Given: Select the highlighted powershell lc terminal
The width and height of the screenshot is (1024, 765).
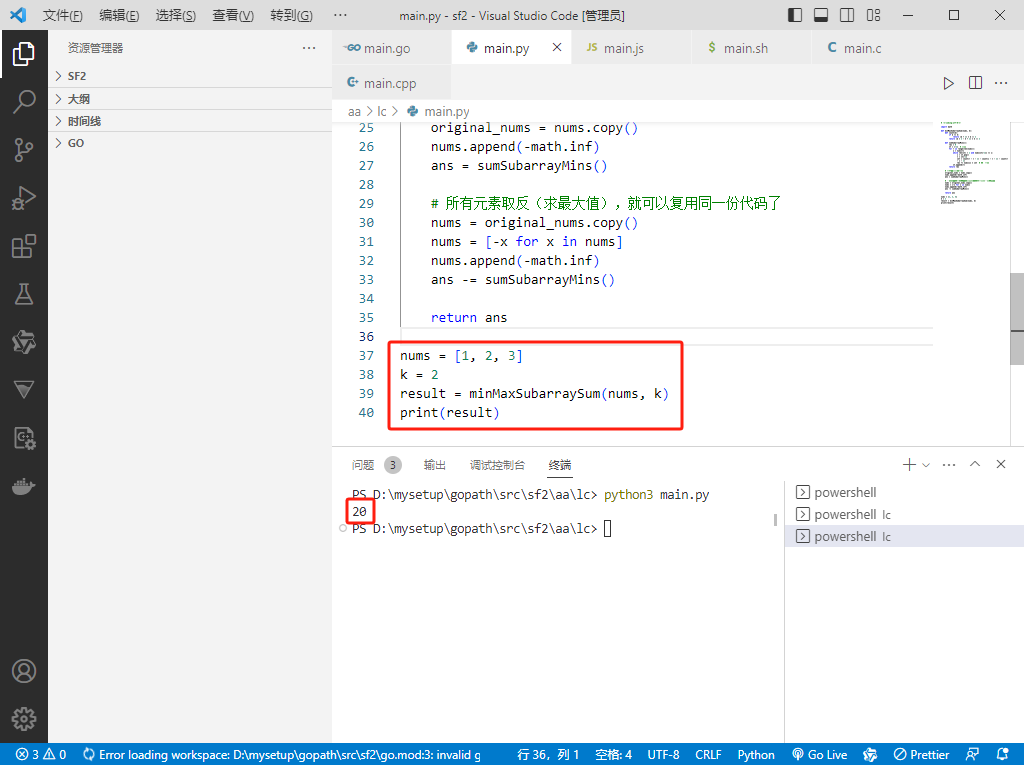Looking at the screenshot, I should pyautogui.click(x=904, y=536).
